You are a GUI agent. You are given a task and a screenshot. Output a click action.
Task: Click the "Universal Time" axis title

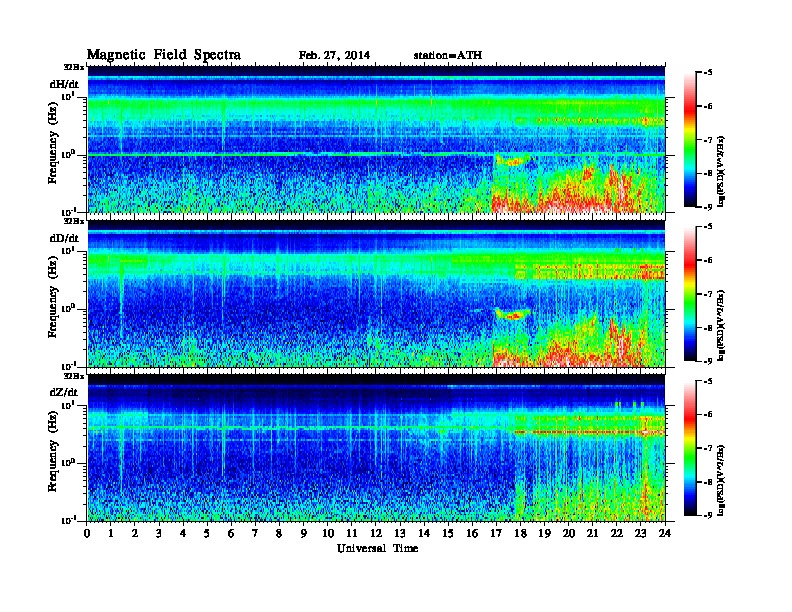tap(377, 548)
